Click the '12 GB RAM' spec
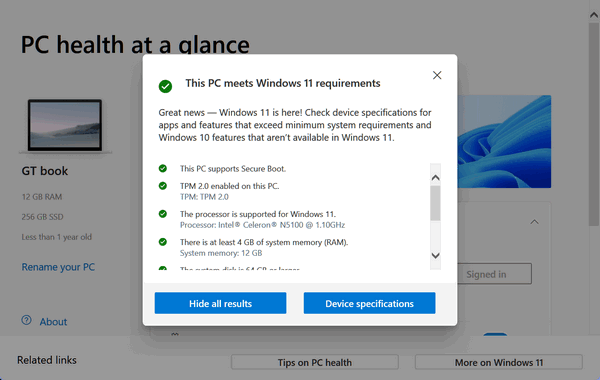The height and width of the screenshot is (380, 600). click(x=42, y=197)
